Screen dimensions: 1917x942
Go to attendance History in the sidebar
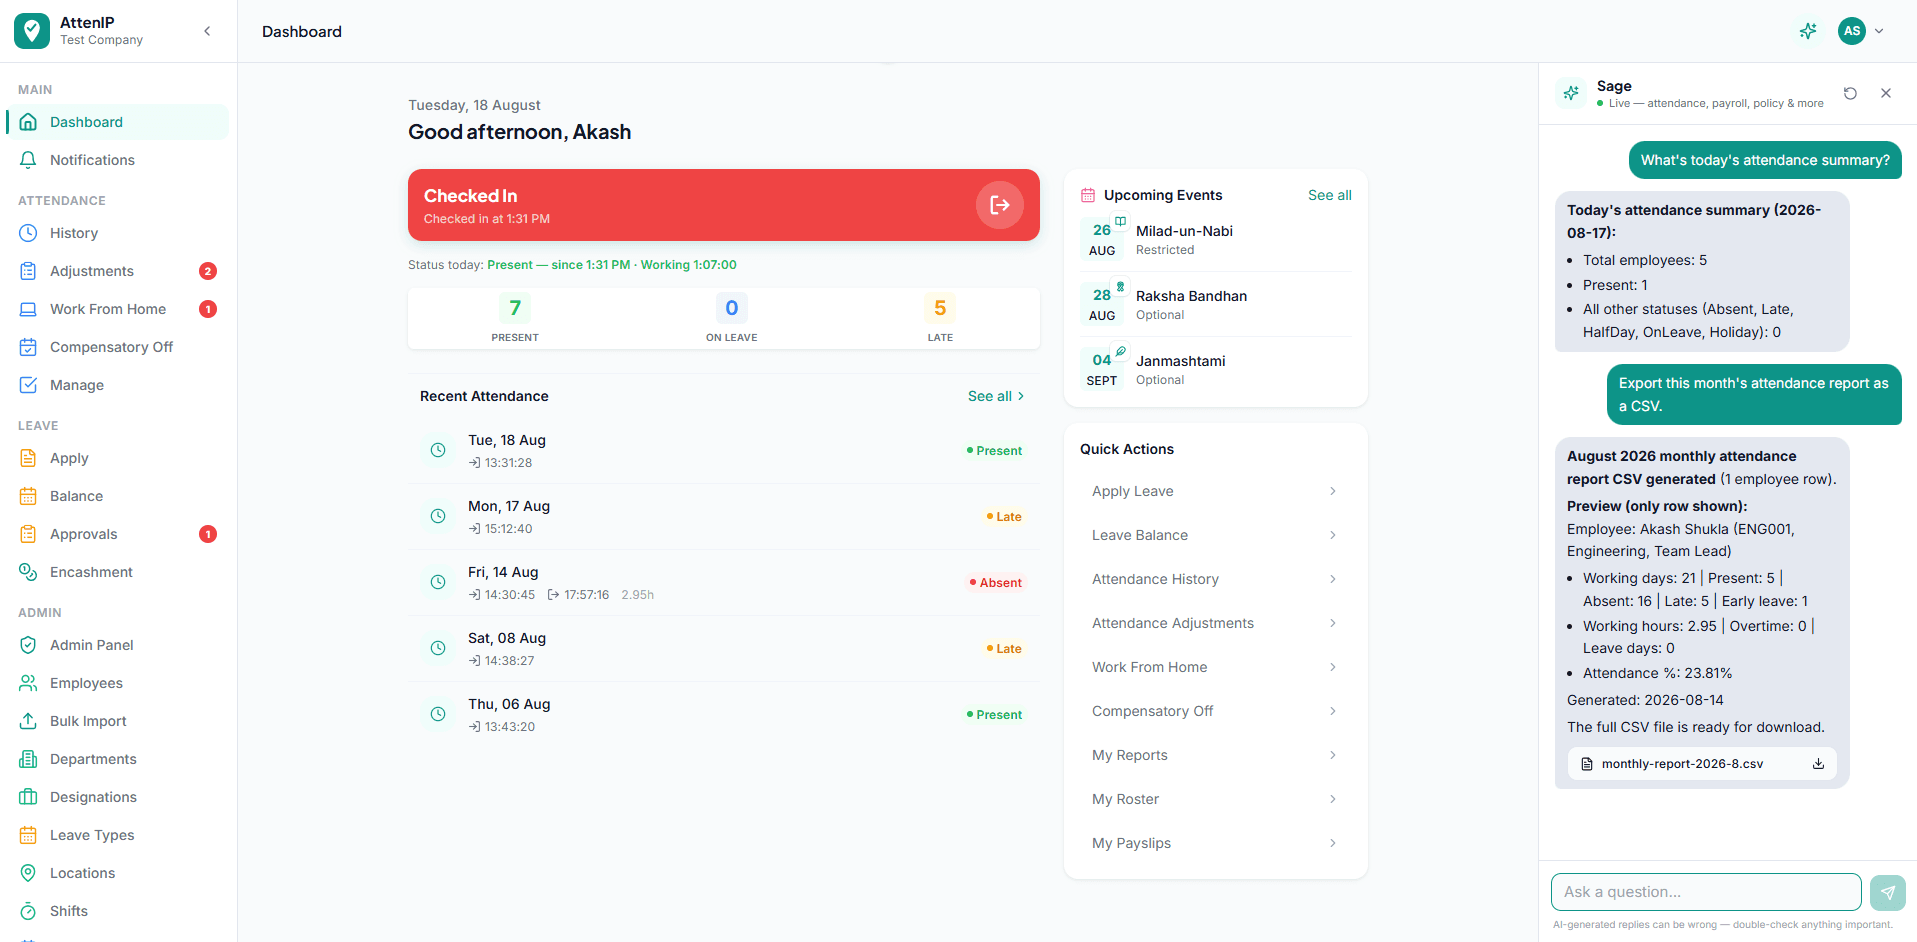(118, 233)
